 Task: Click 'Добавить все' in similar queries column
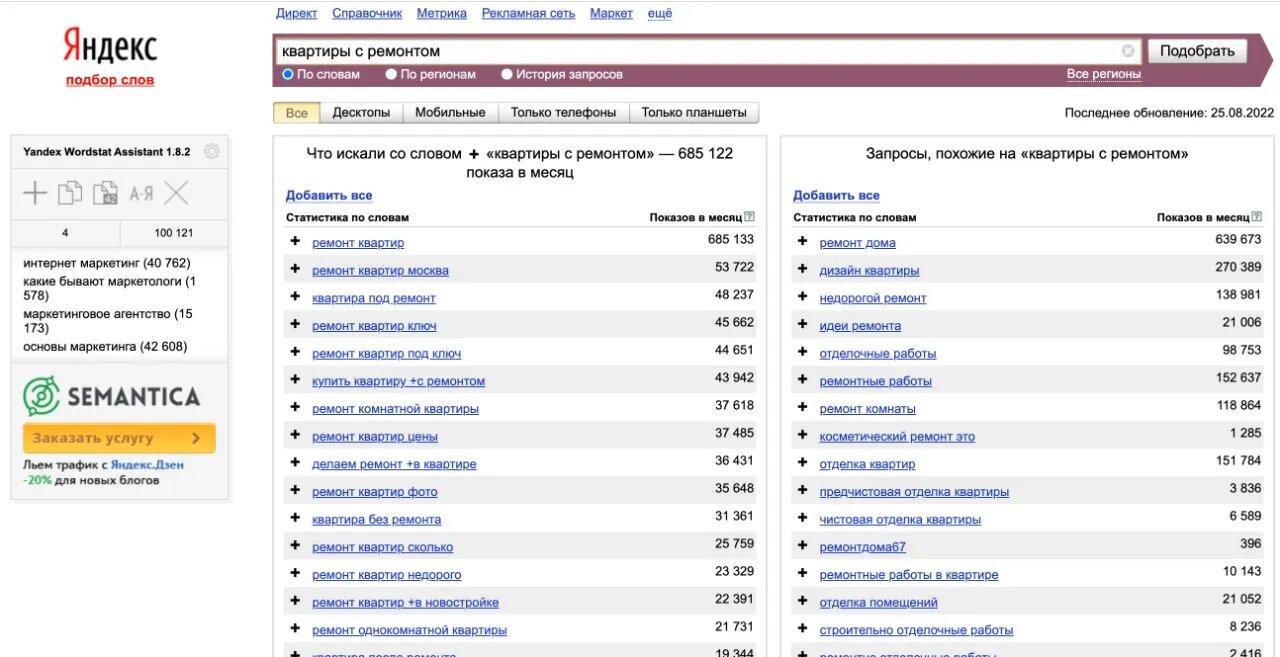pos(836,195)
